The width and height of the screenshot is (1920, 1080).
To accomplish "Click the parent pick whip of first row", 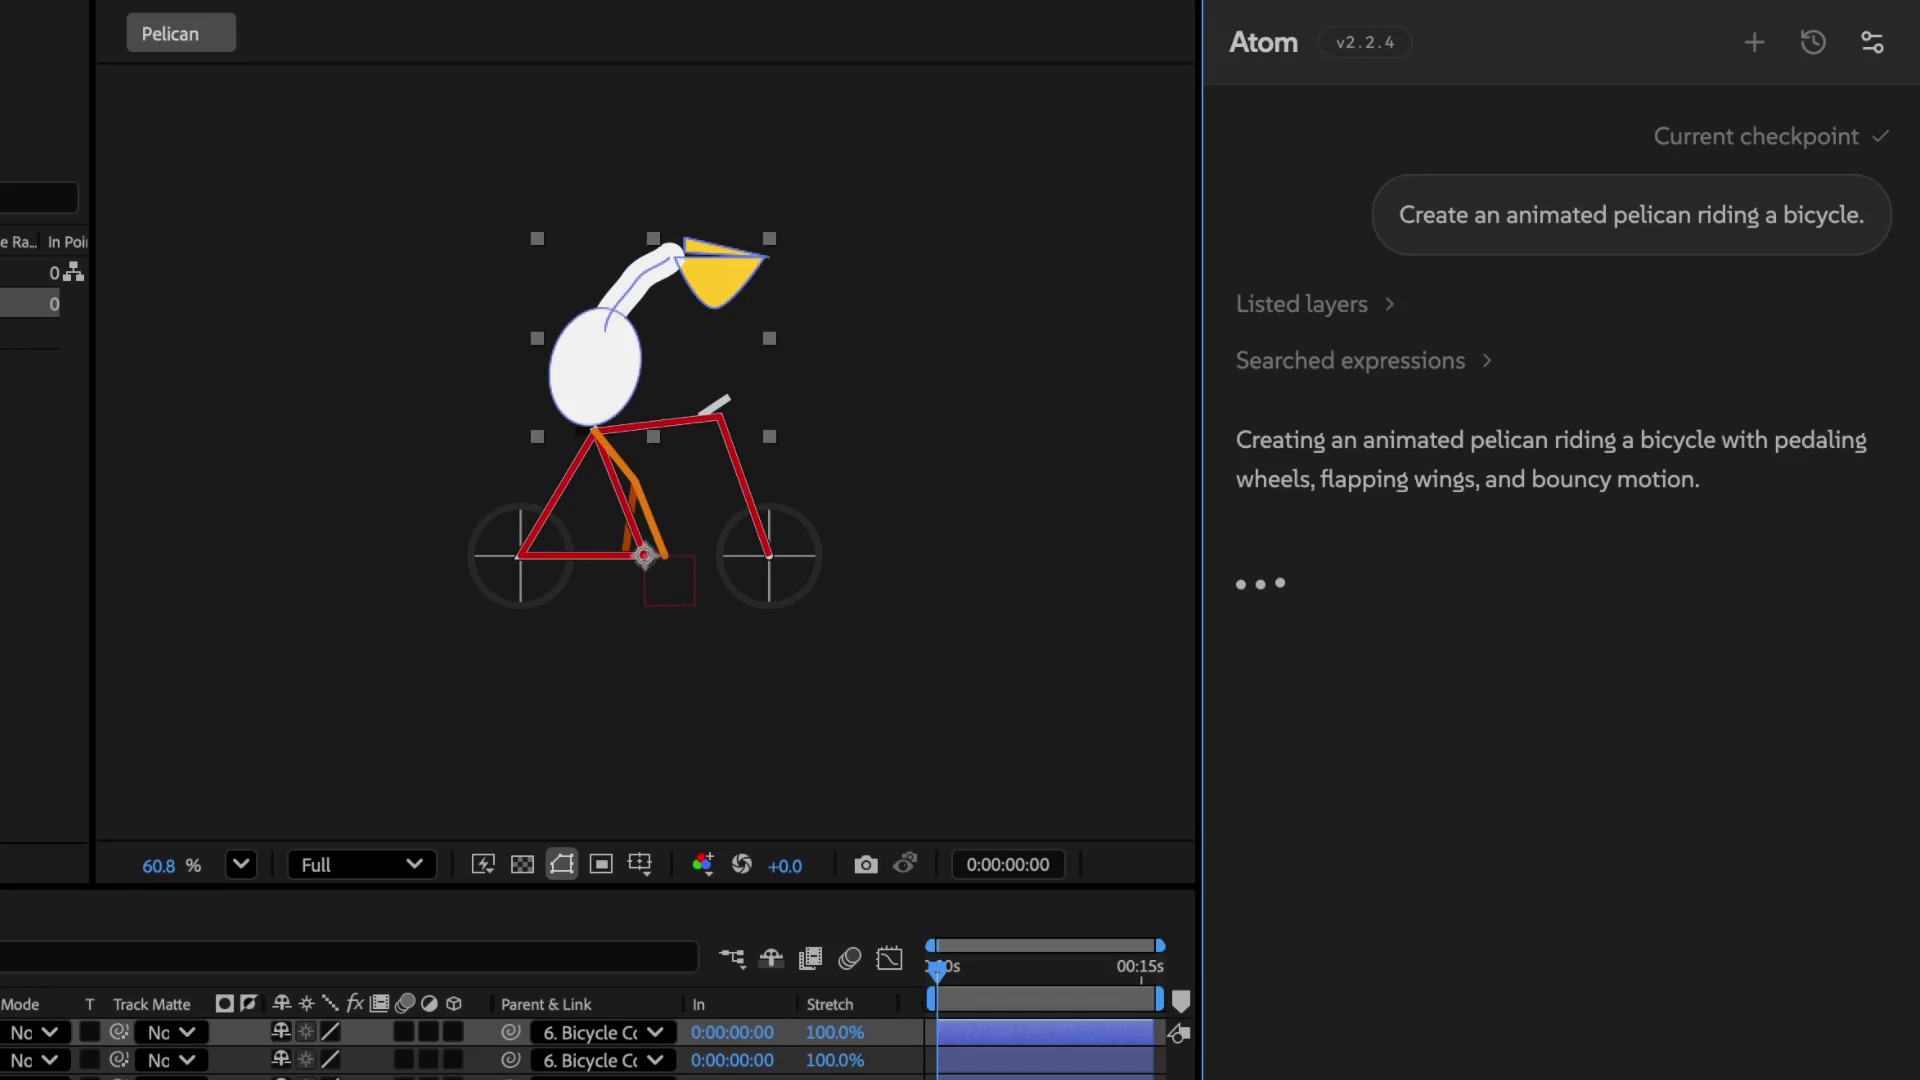I will click(x=511, y=1032).
